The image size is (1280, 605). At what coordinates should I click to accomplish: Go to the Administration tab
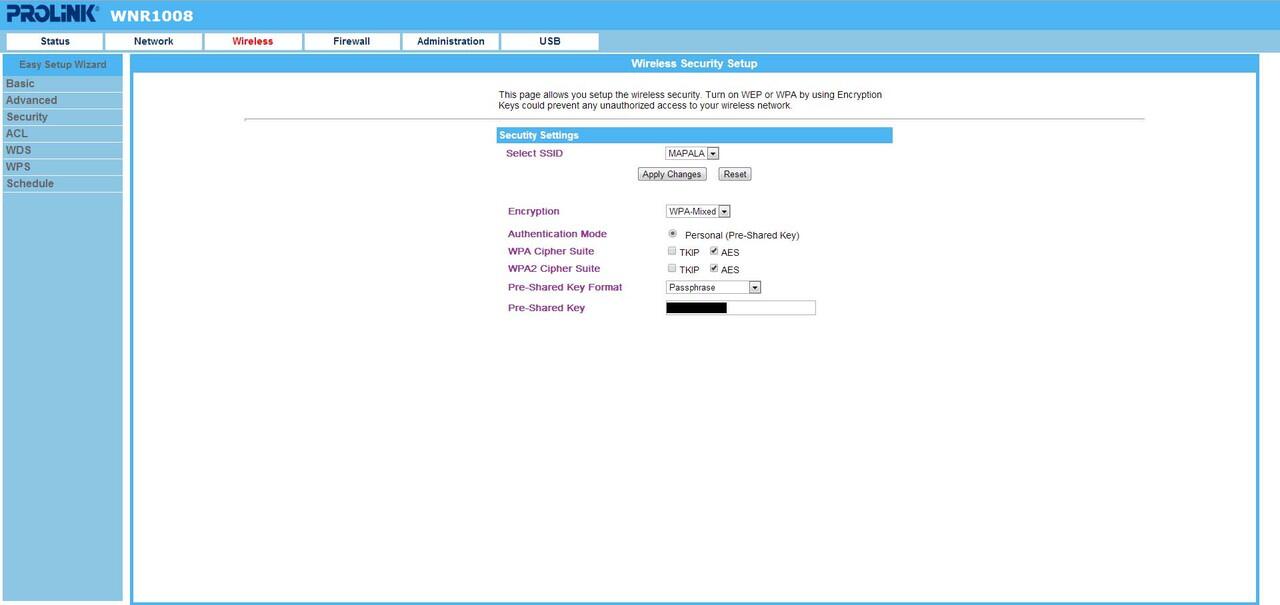coord(450,41)
